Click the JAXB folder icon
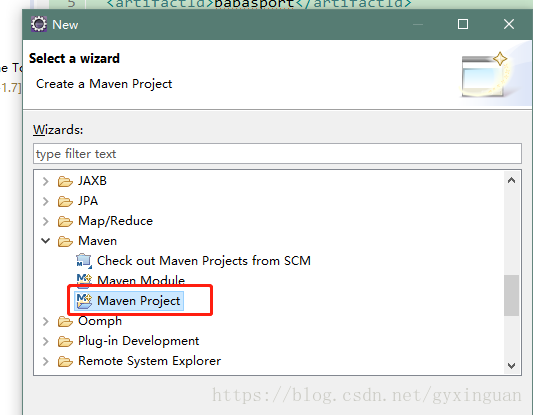Image resolution: width=533 pixels, height=415 pixels. (x=65, y=181)
